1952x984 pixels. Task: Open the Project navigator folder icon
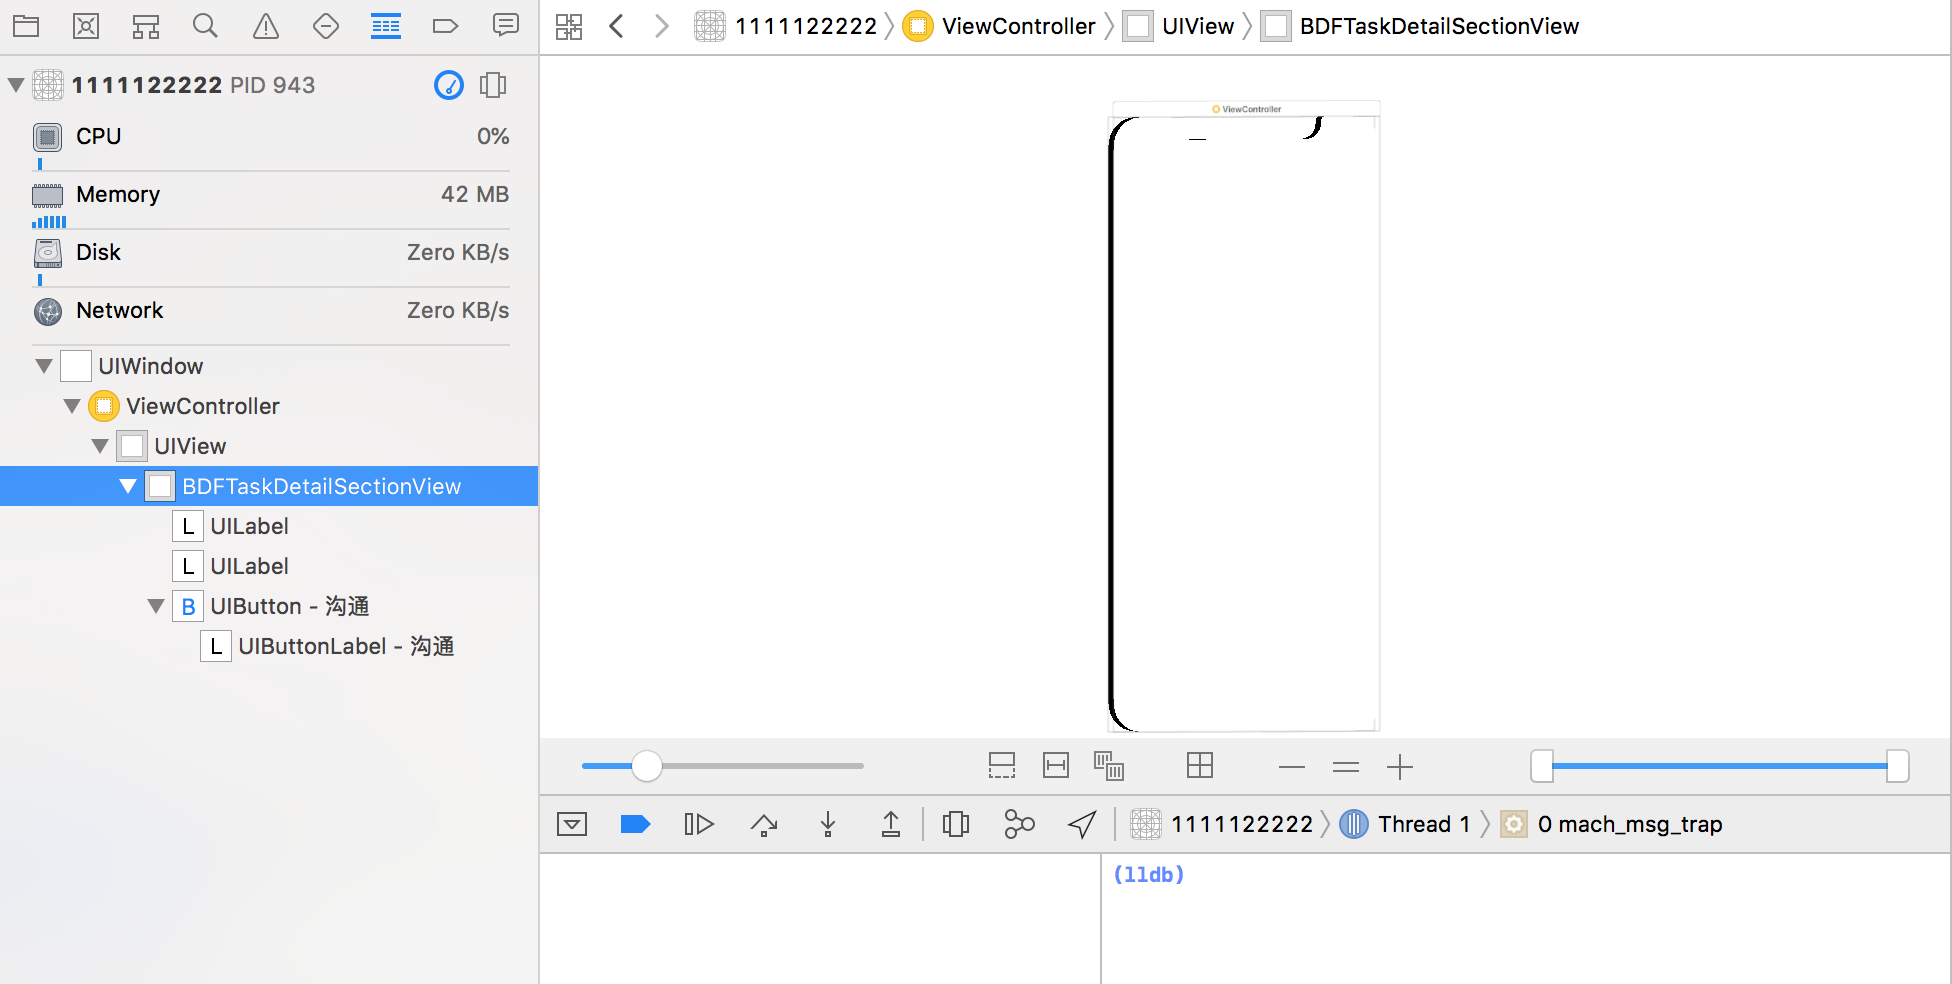pos(26,26)
